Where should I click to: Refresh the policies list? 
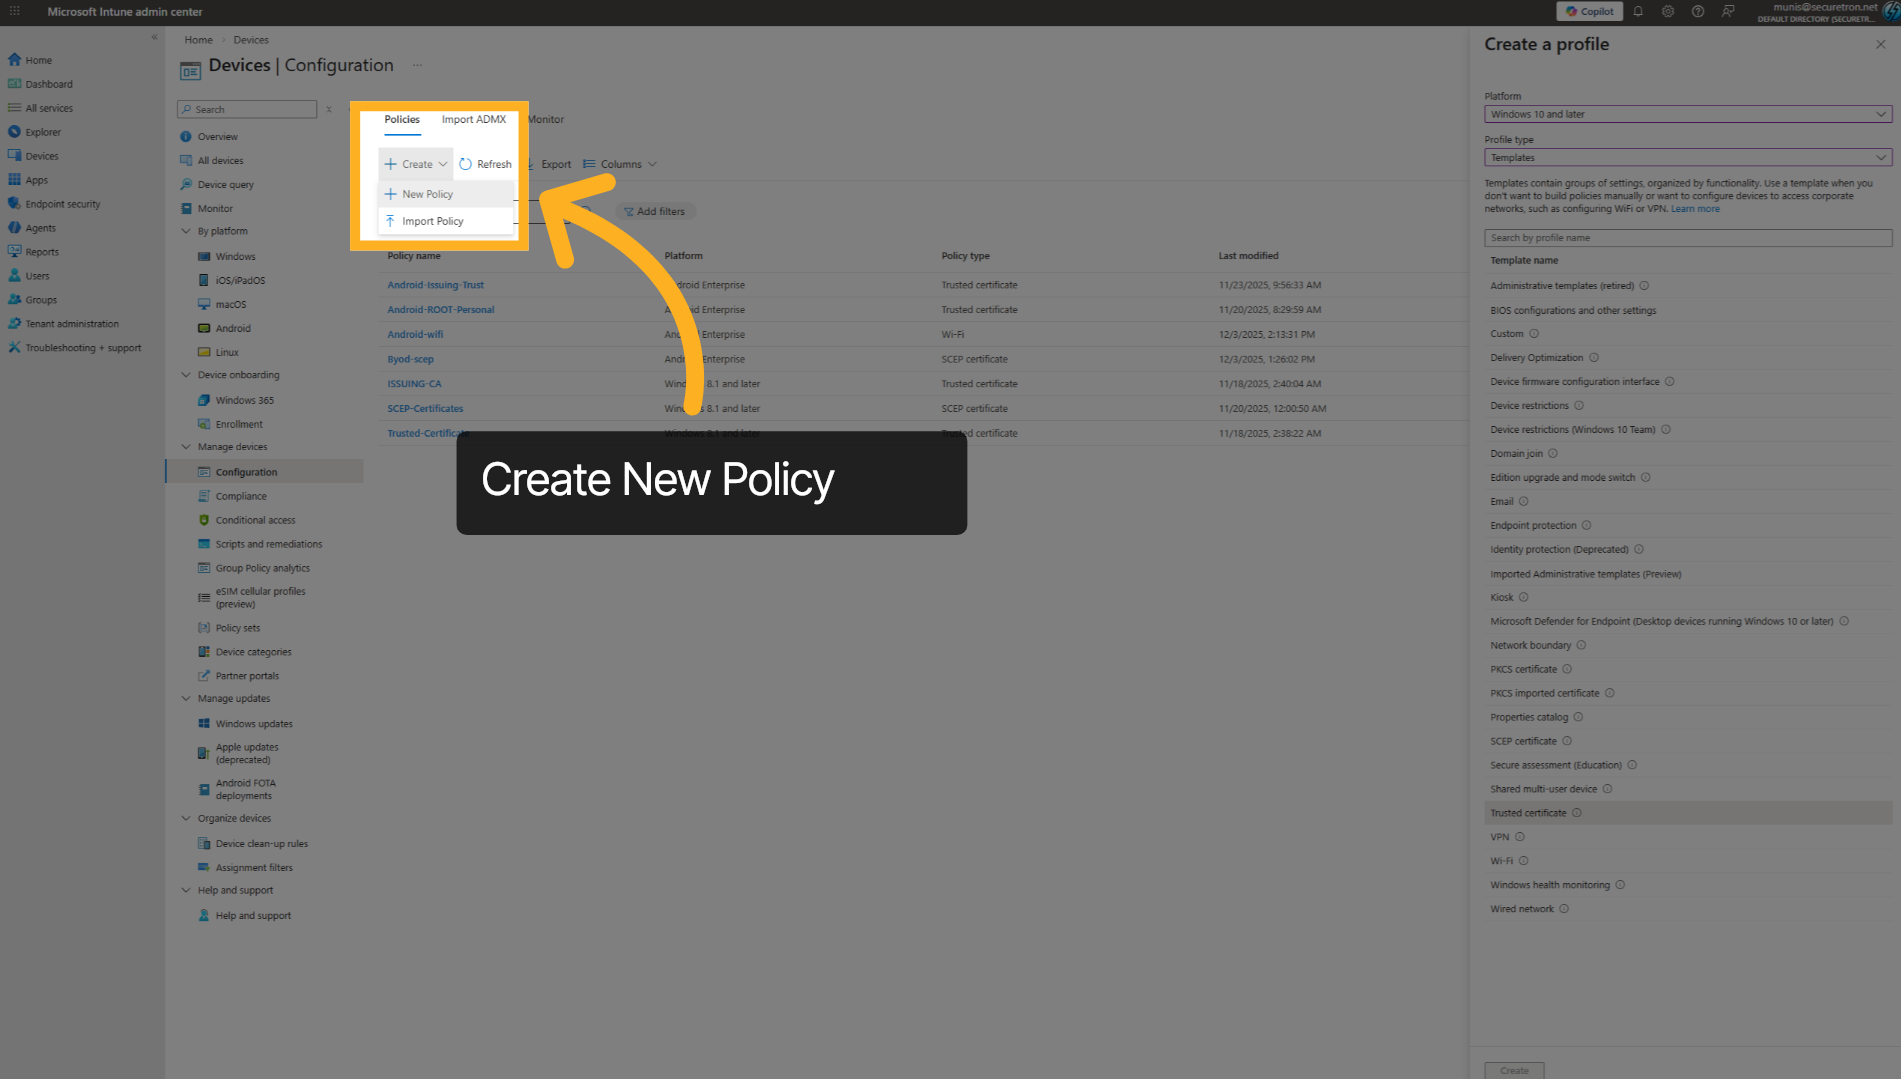click(x=486, y=163)
